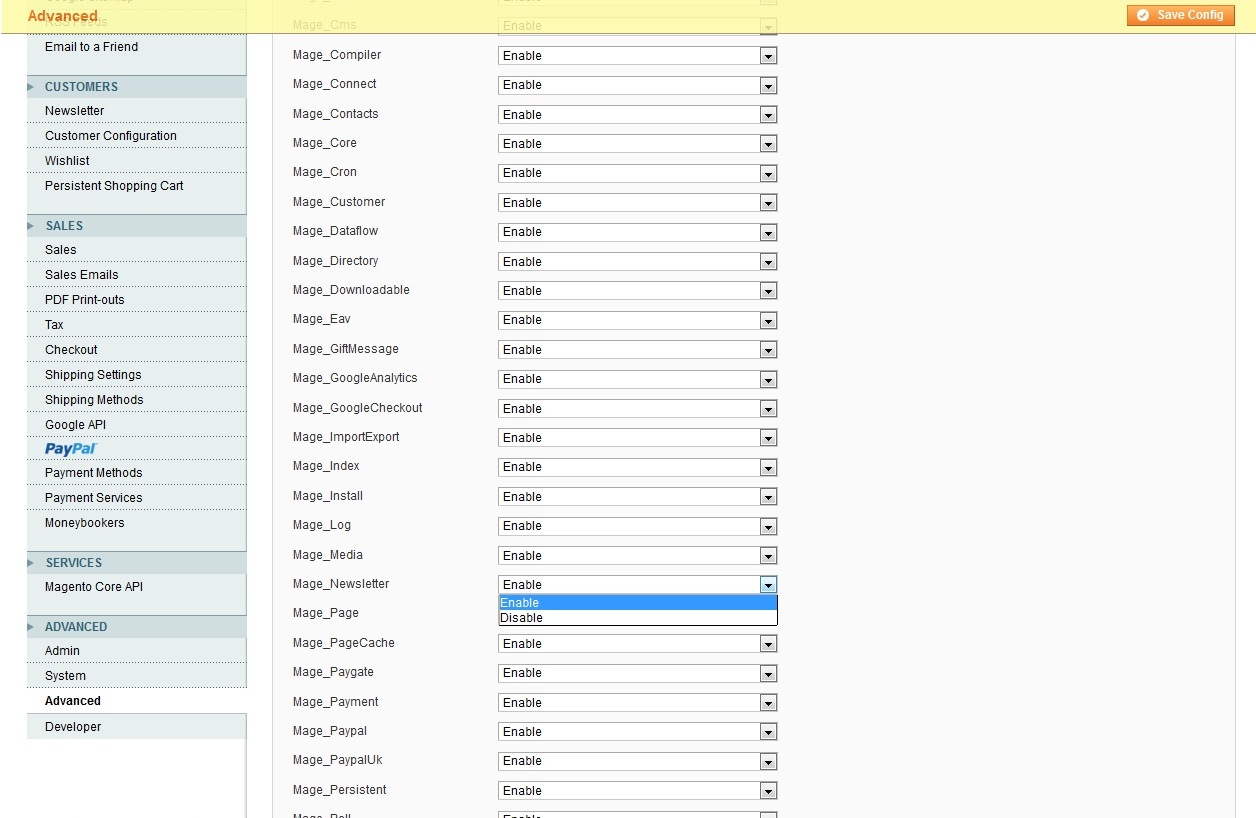
Task: Open the Magento Core API section
Action: click(x=94, y=587)
